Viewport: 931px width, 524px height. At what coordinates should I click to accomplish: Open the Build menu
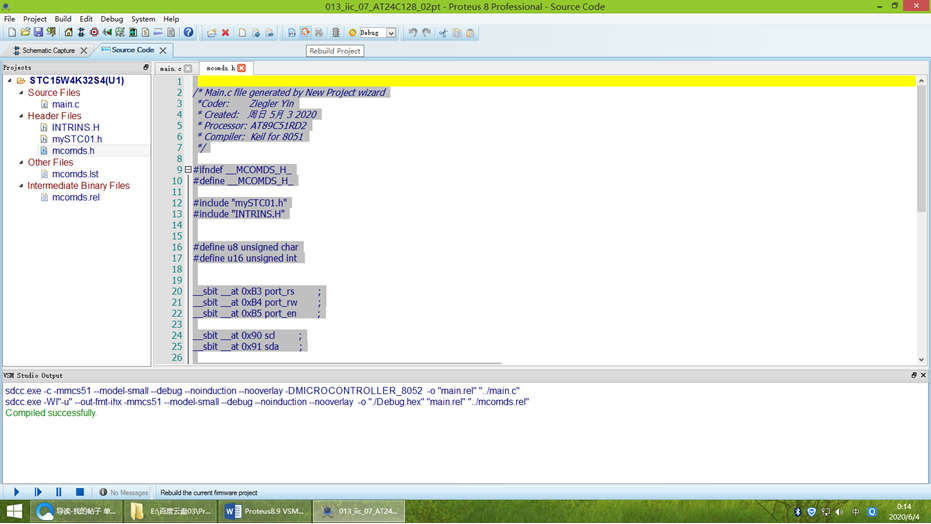pos(63,19)
